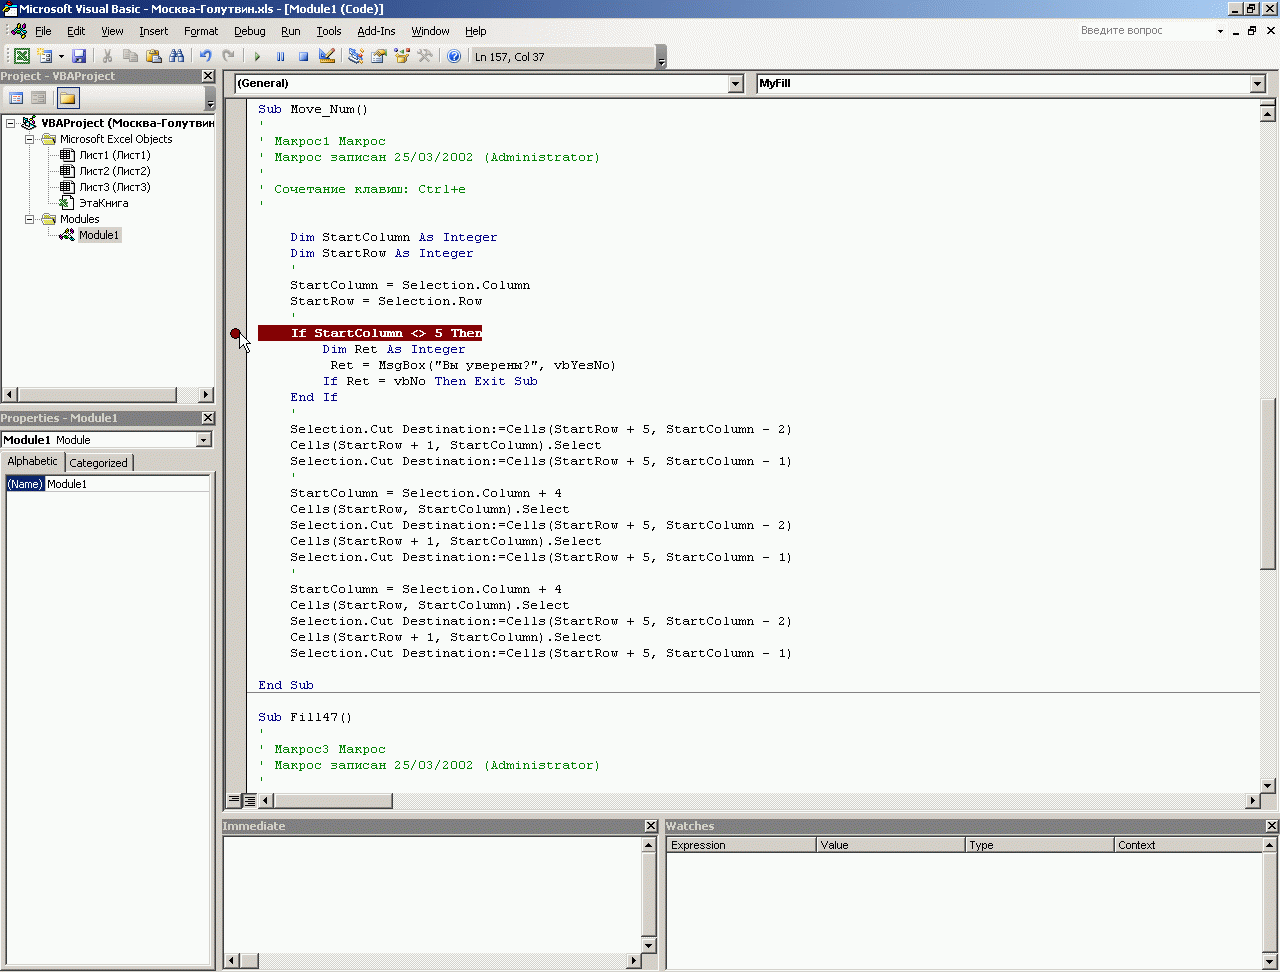Close the Project - VBAProject panel
Screen dimensions: 1280x972
[208, 76]
